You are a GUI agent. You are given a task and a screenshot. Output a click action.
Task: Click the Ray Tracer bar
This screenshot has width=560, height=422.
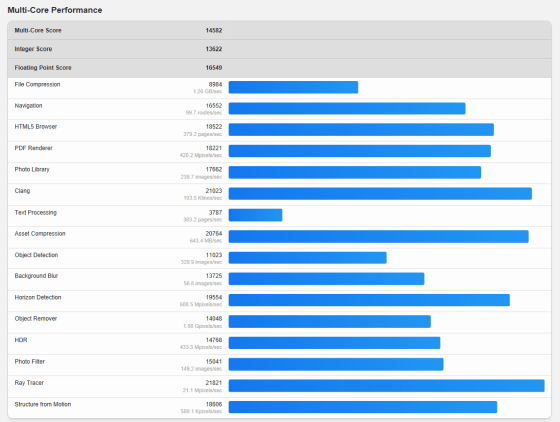coord(386,386)
